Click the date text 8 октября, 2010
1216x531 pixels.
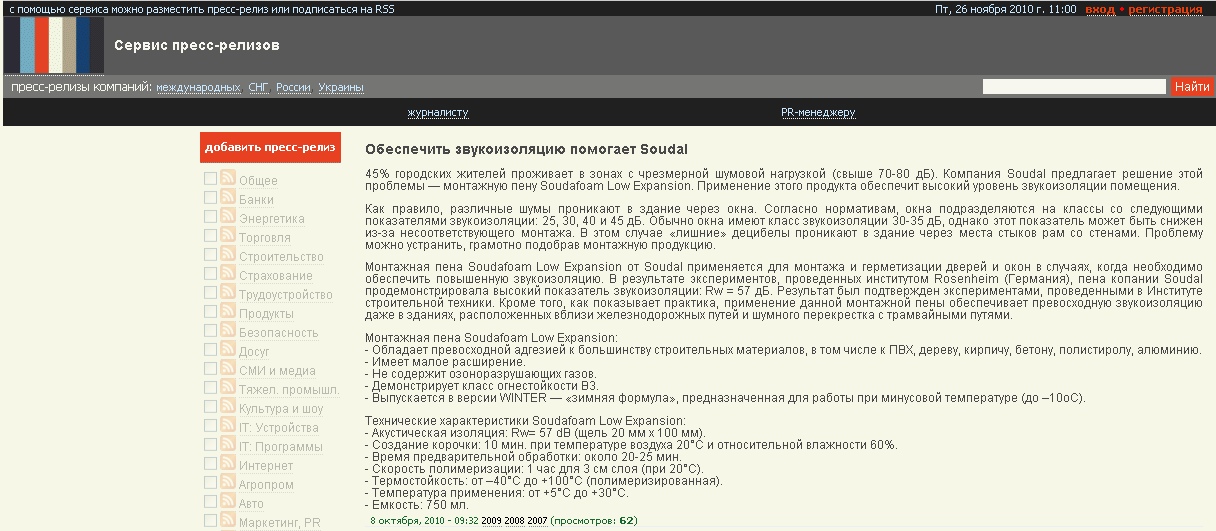pyautogui.click(x=408, y=520)
